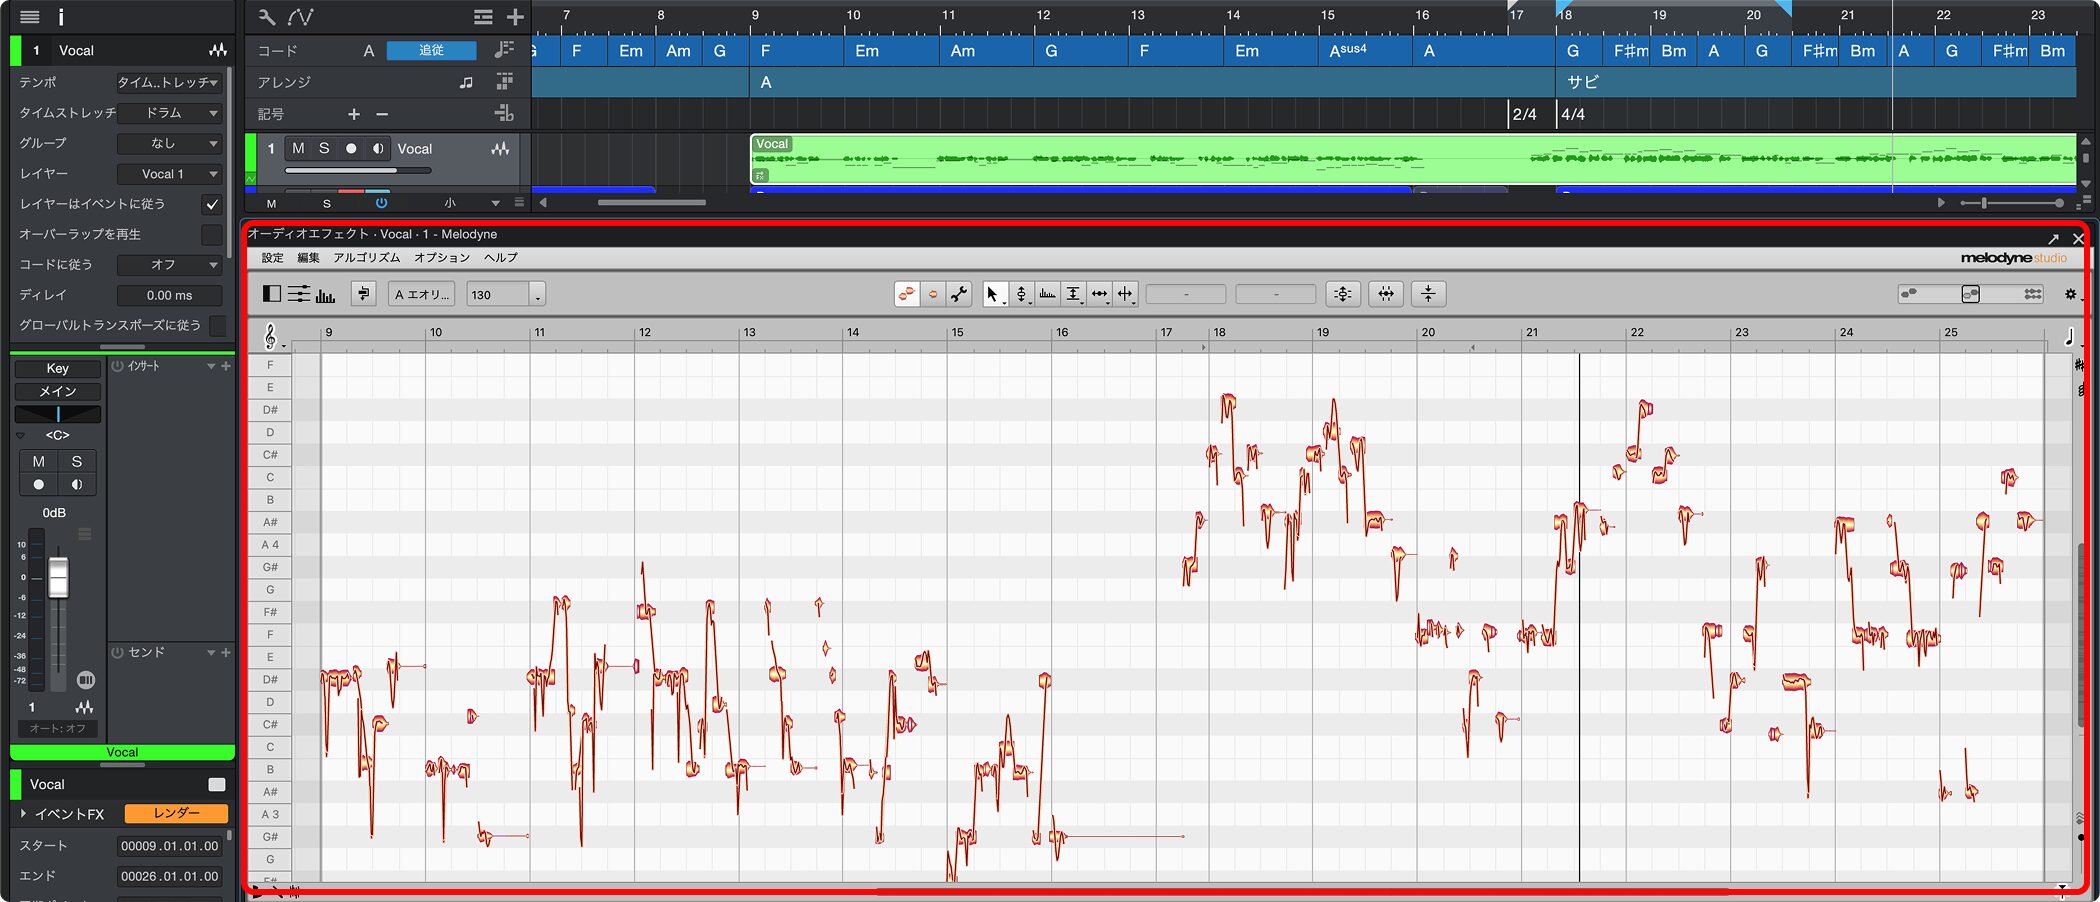This screenshot has width=2100, height=902.
Task: Toggle the amplitude display view in Melodyne
Action: [325, 294]
